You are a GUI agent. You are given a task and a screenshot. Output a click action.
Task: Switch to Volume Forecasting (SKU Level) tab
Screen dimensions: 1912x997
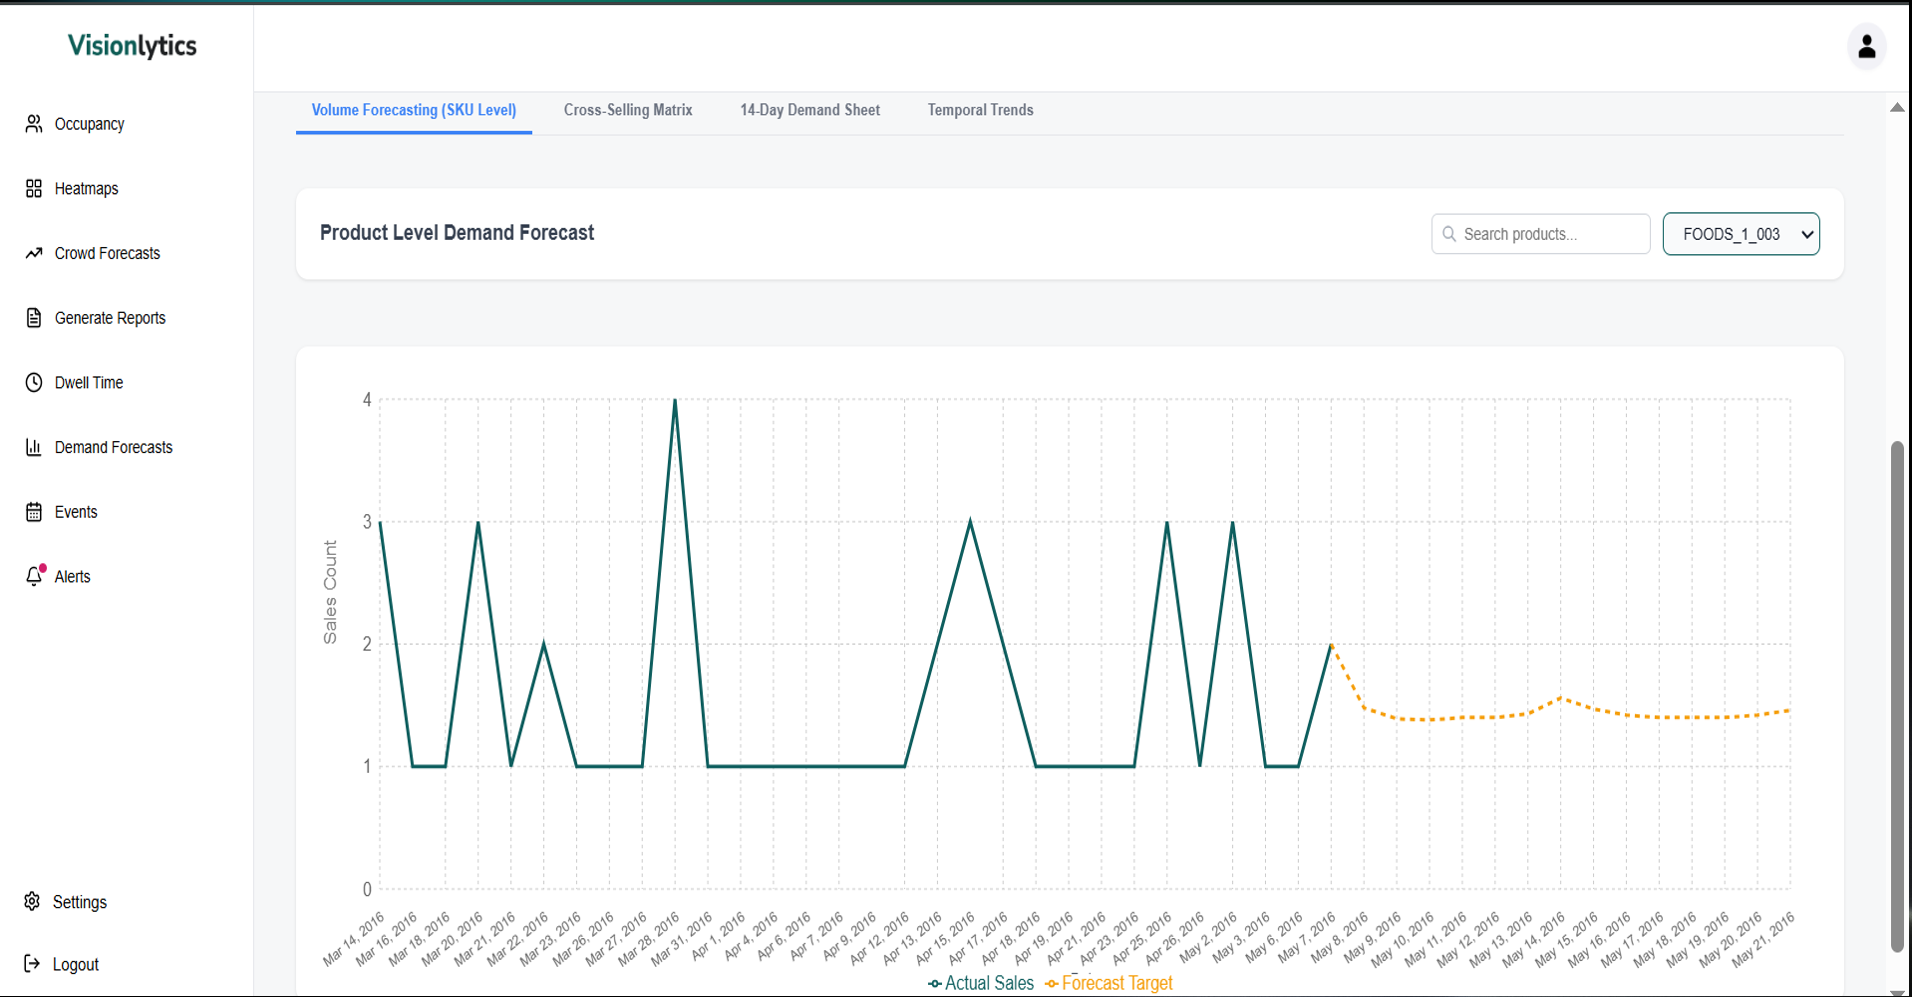(x=414, y=110)
